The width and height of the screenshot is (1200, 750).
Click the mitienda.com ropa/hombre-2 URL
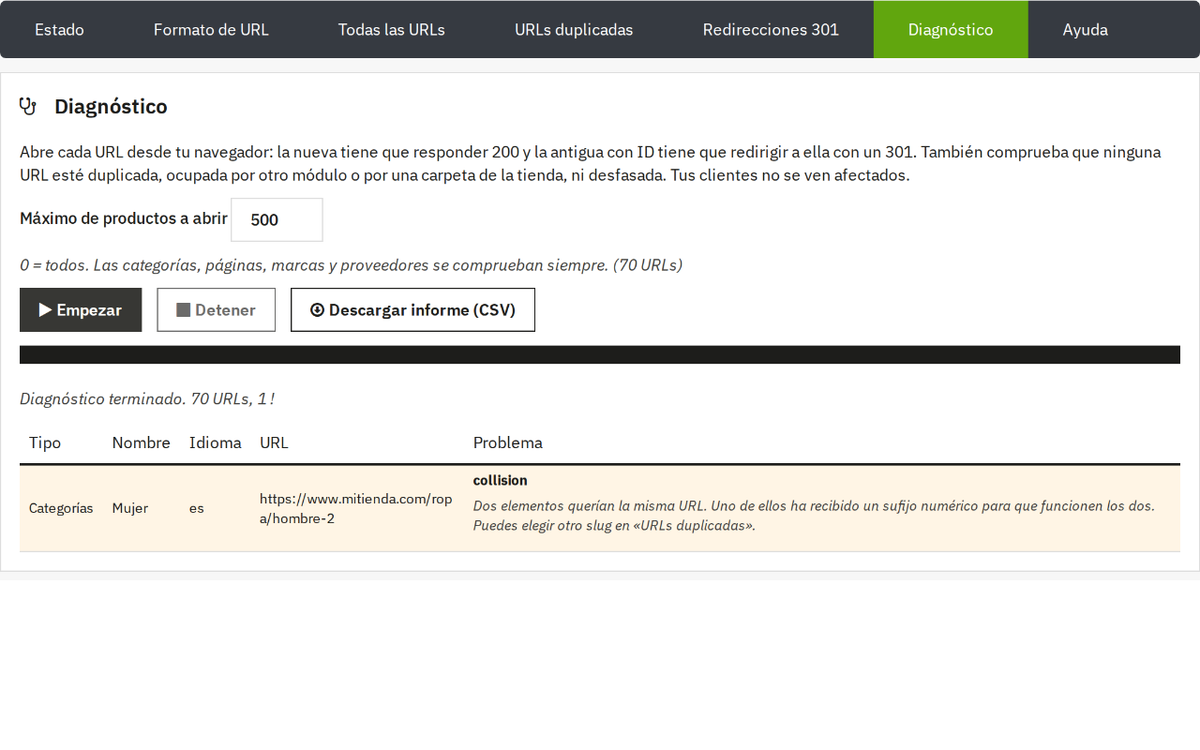(x=356, y=508)
